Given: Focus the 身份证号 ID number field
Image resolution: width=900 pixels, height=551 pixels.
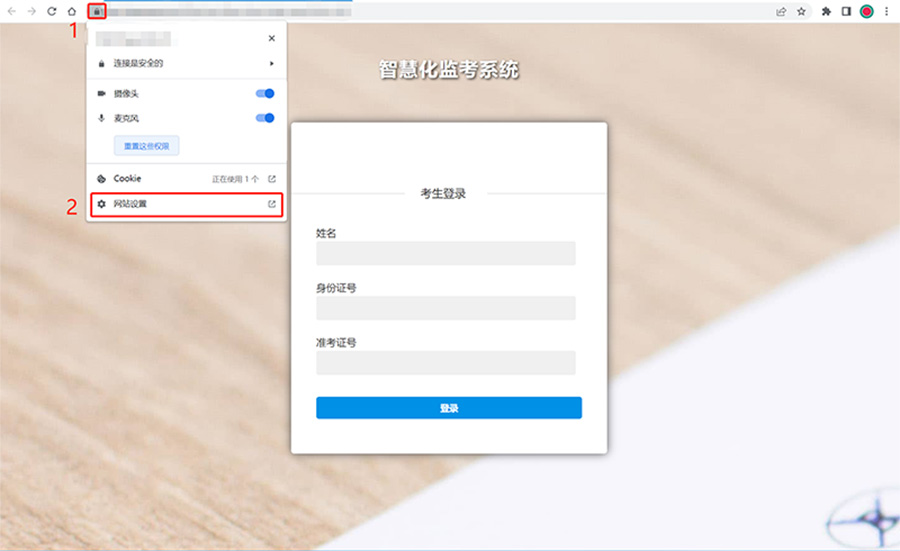Looking at the screenshot, I should (446, 308).
